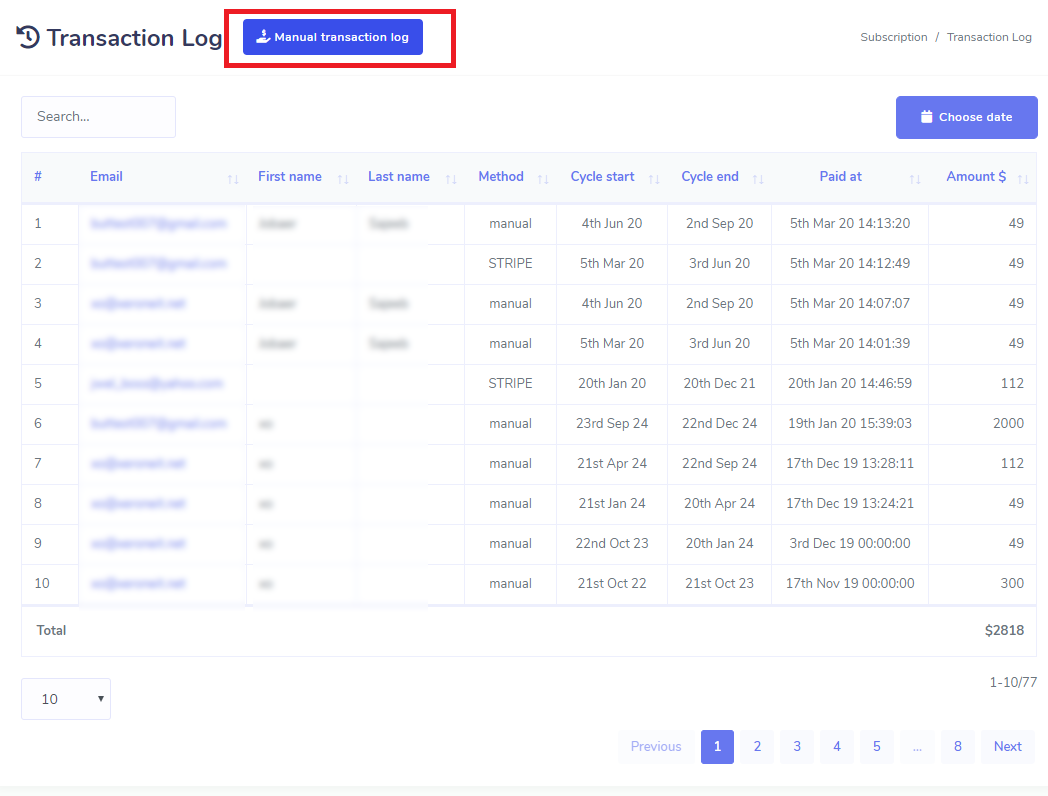Go to pagination page 1
Viewport: 1048px width, 796px height.
(x=717, y=747)
